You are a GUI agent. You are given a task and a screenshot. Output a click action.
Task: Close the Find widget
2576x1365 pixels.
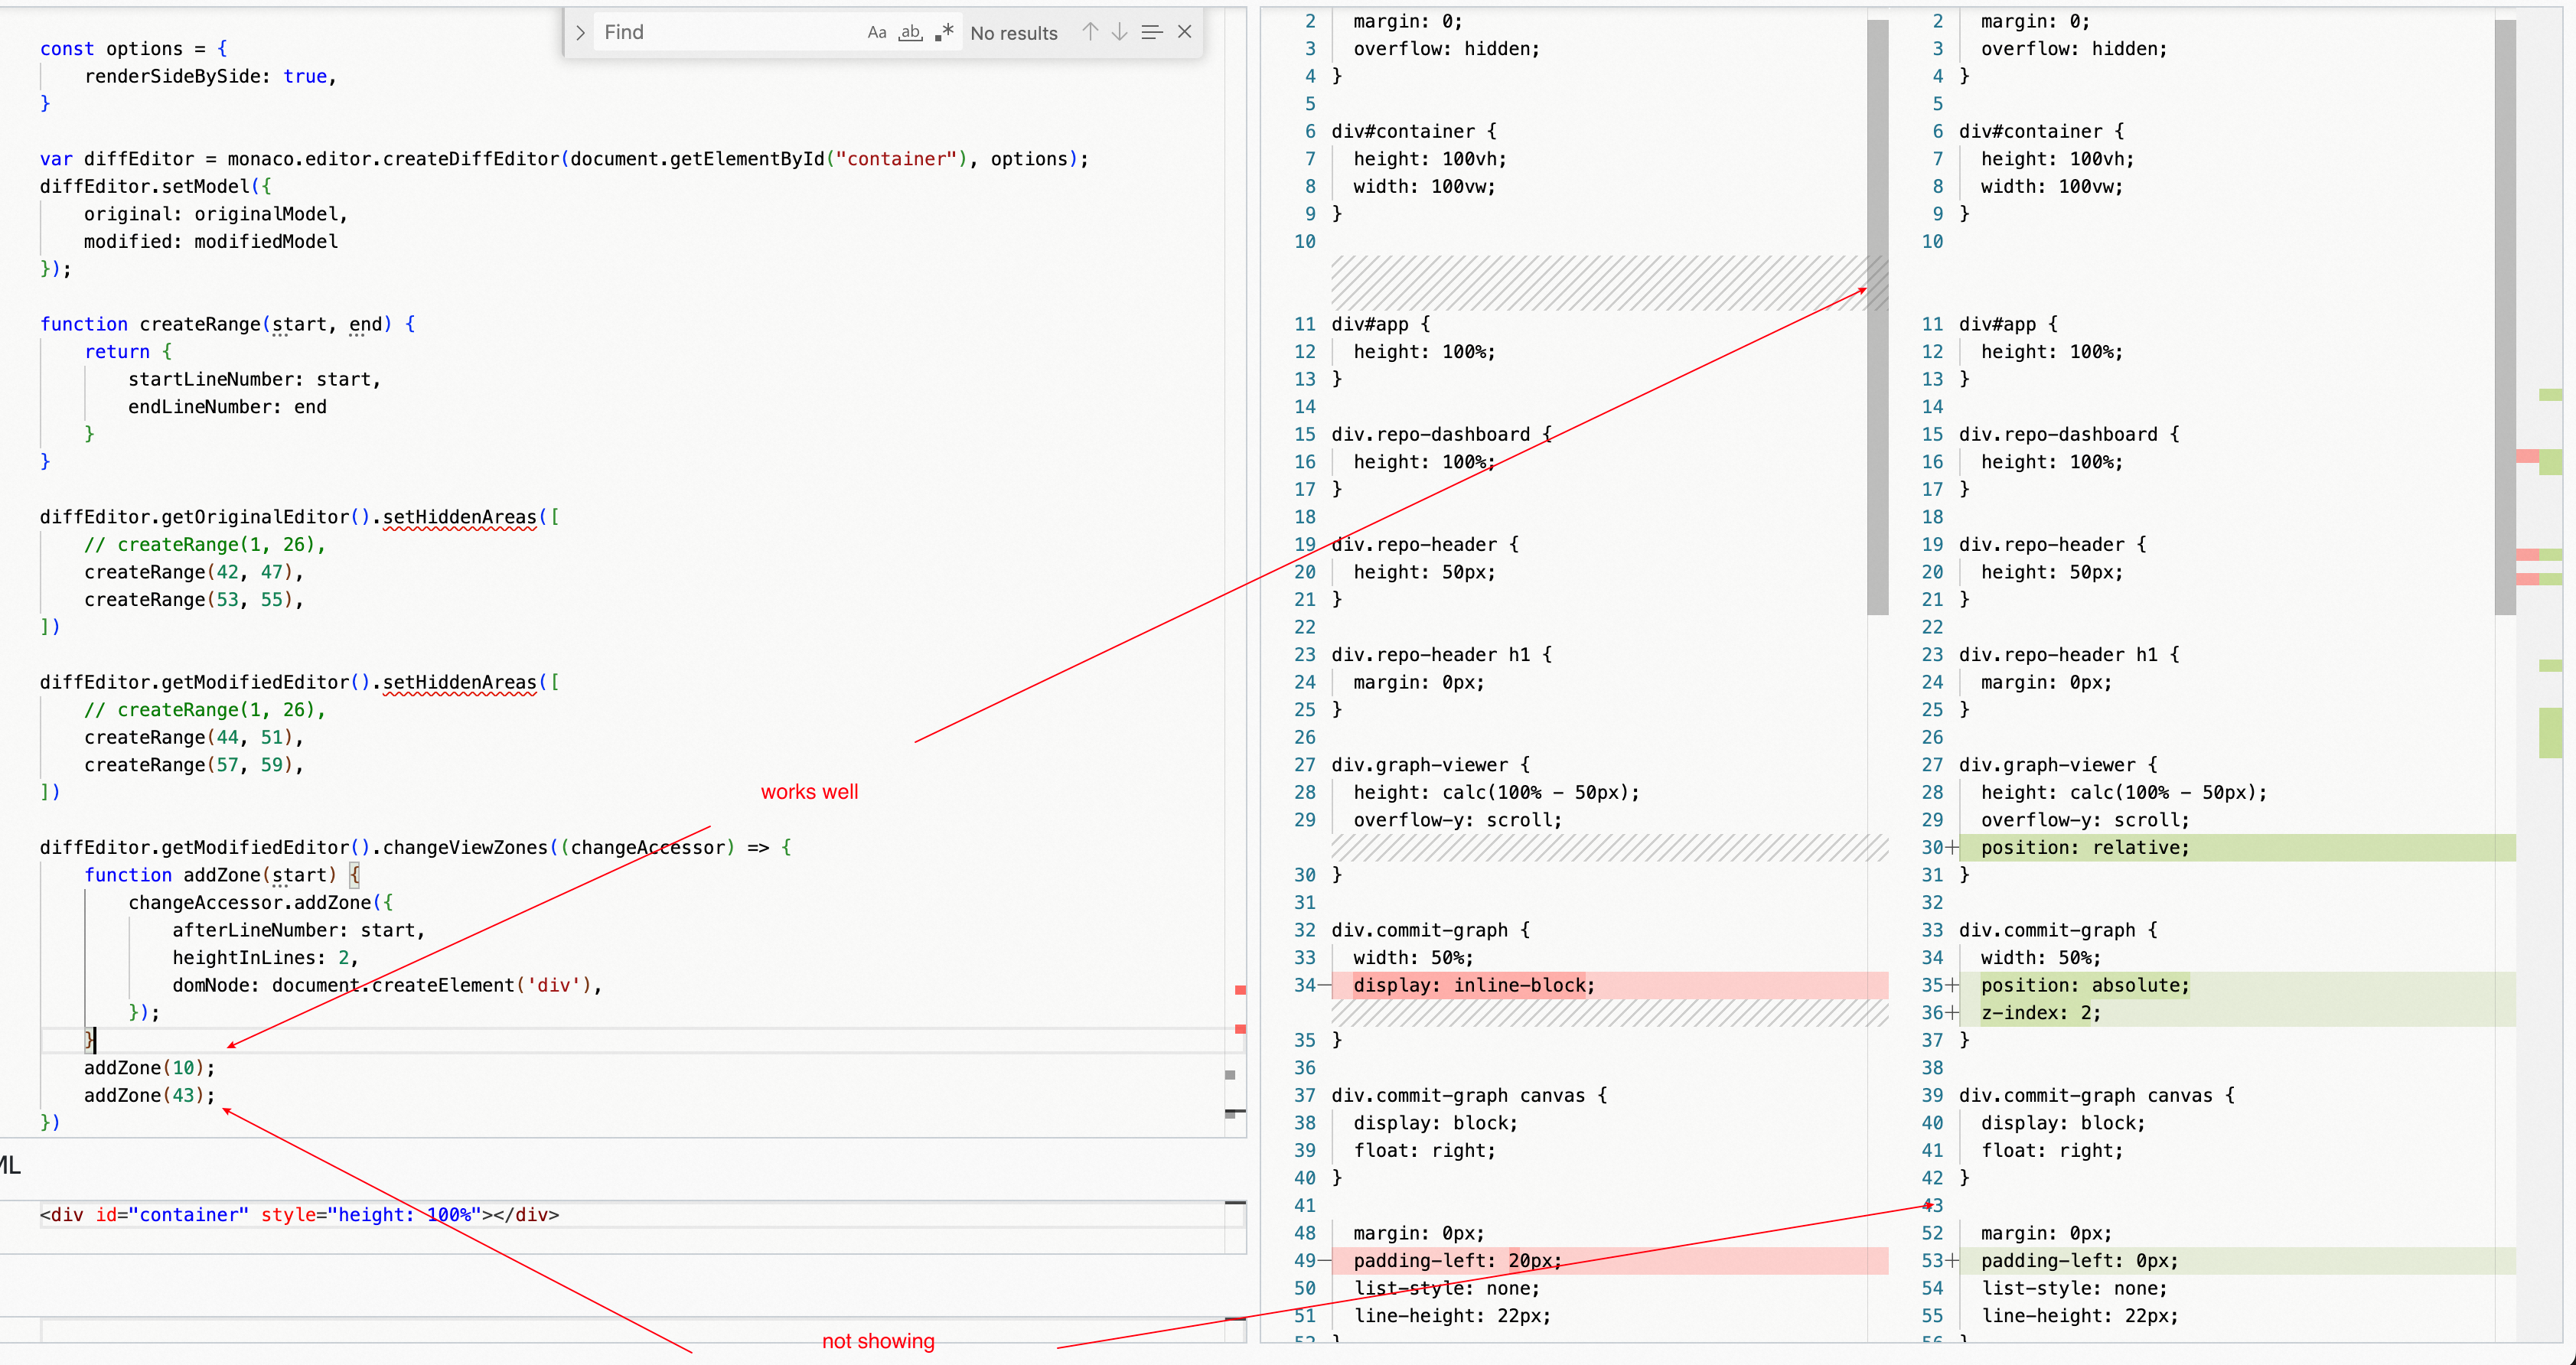[1185, 31]
